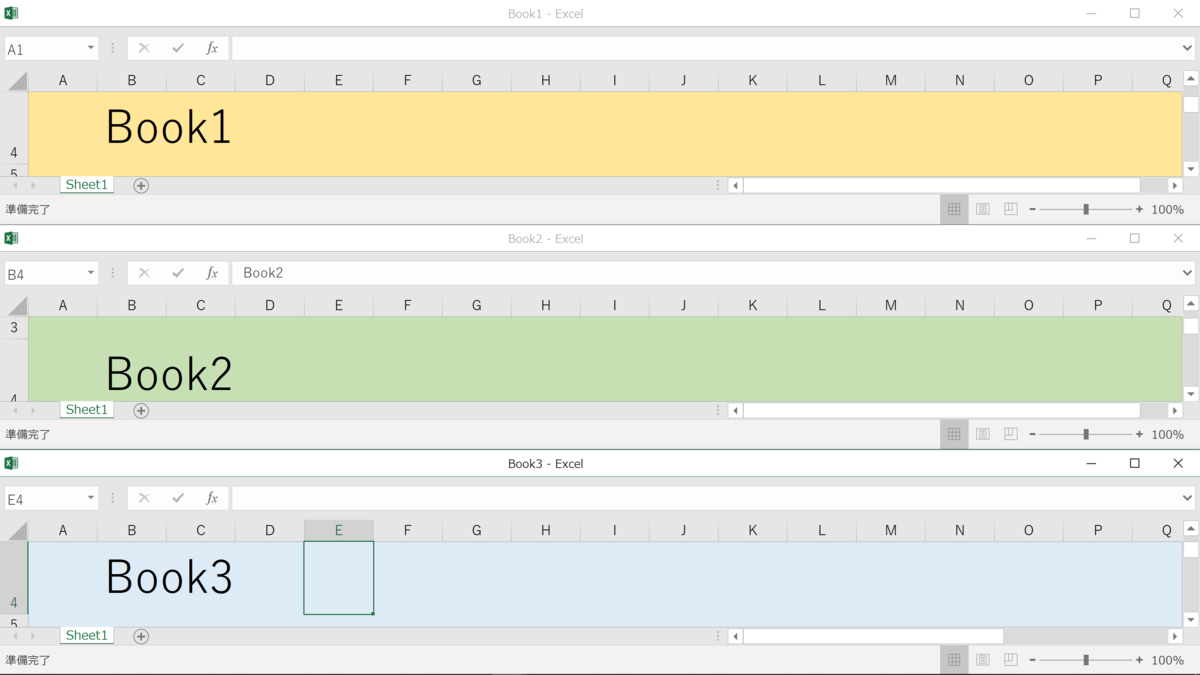Image resolution: width=1200 pixels, height=675 pixels.
Task: Click zoom in plus in Book2
Action: pyautogui.click(x=1139, y=434)
